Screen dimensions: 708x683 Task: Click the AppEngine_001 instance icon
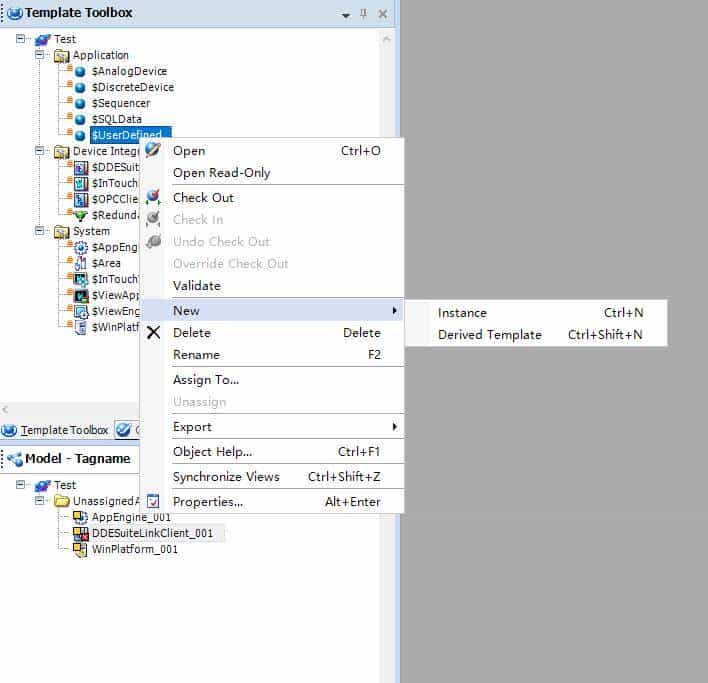80,517
